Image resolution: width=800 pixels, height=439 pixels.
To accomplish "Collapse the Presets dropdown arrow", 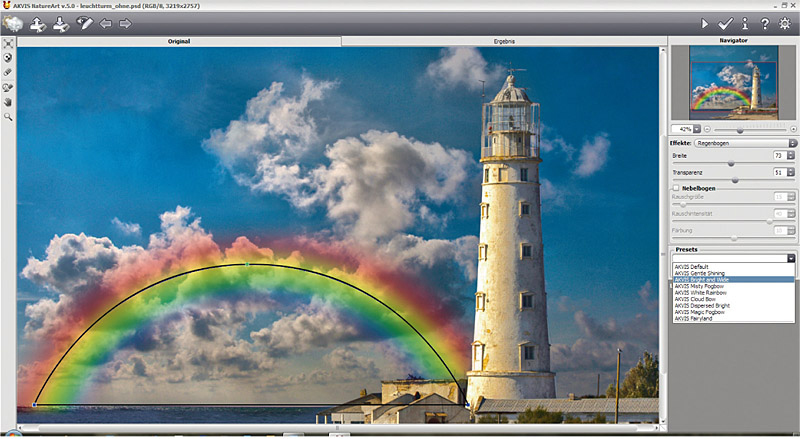I will 791,258.
